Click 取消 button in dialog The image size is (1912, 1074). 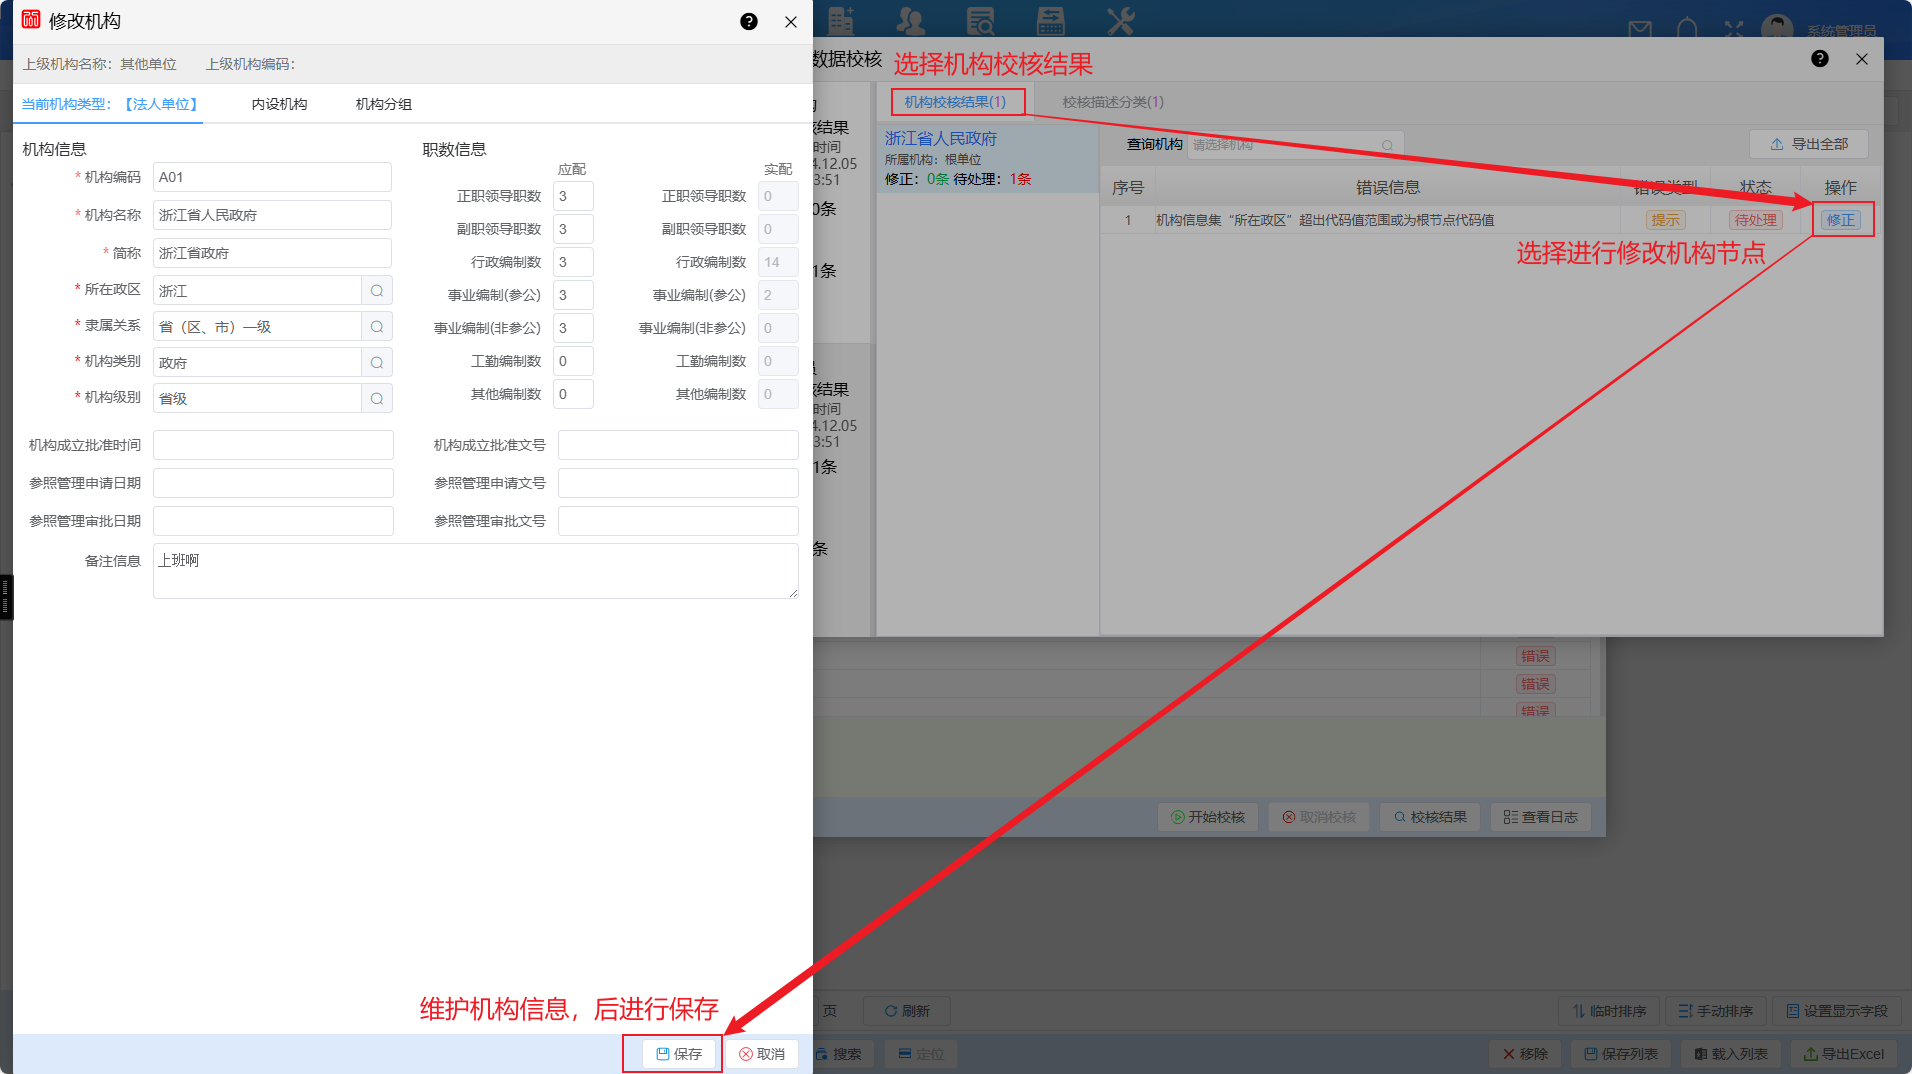coord(762,1054)
